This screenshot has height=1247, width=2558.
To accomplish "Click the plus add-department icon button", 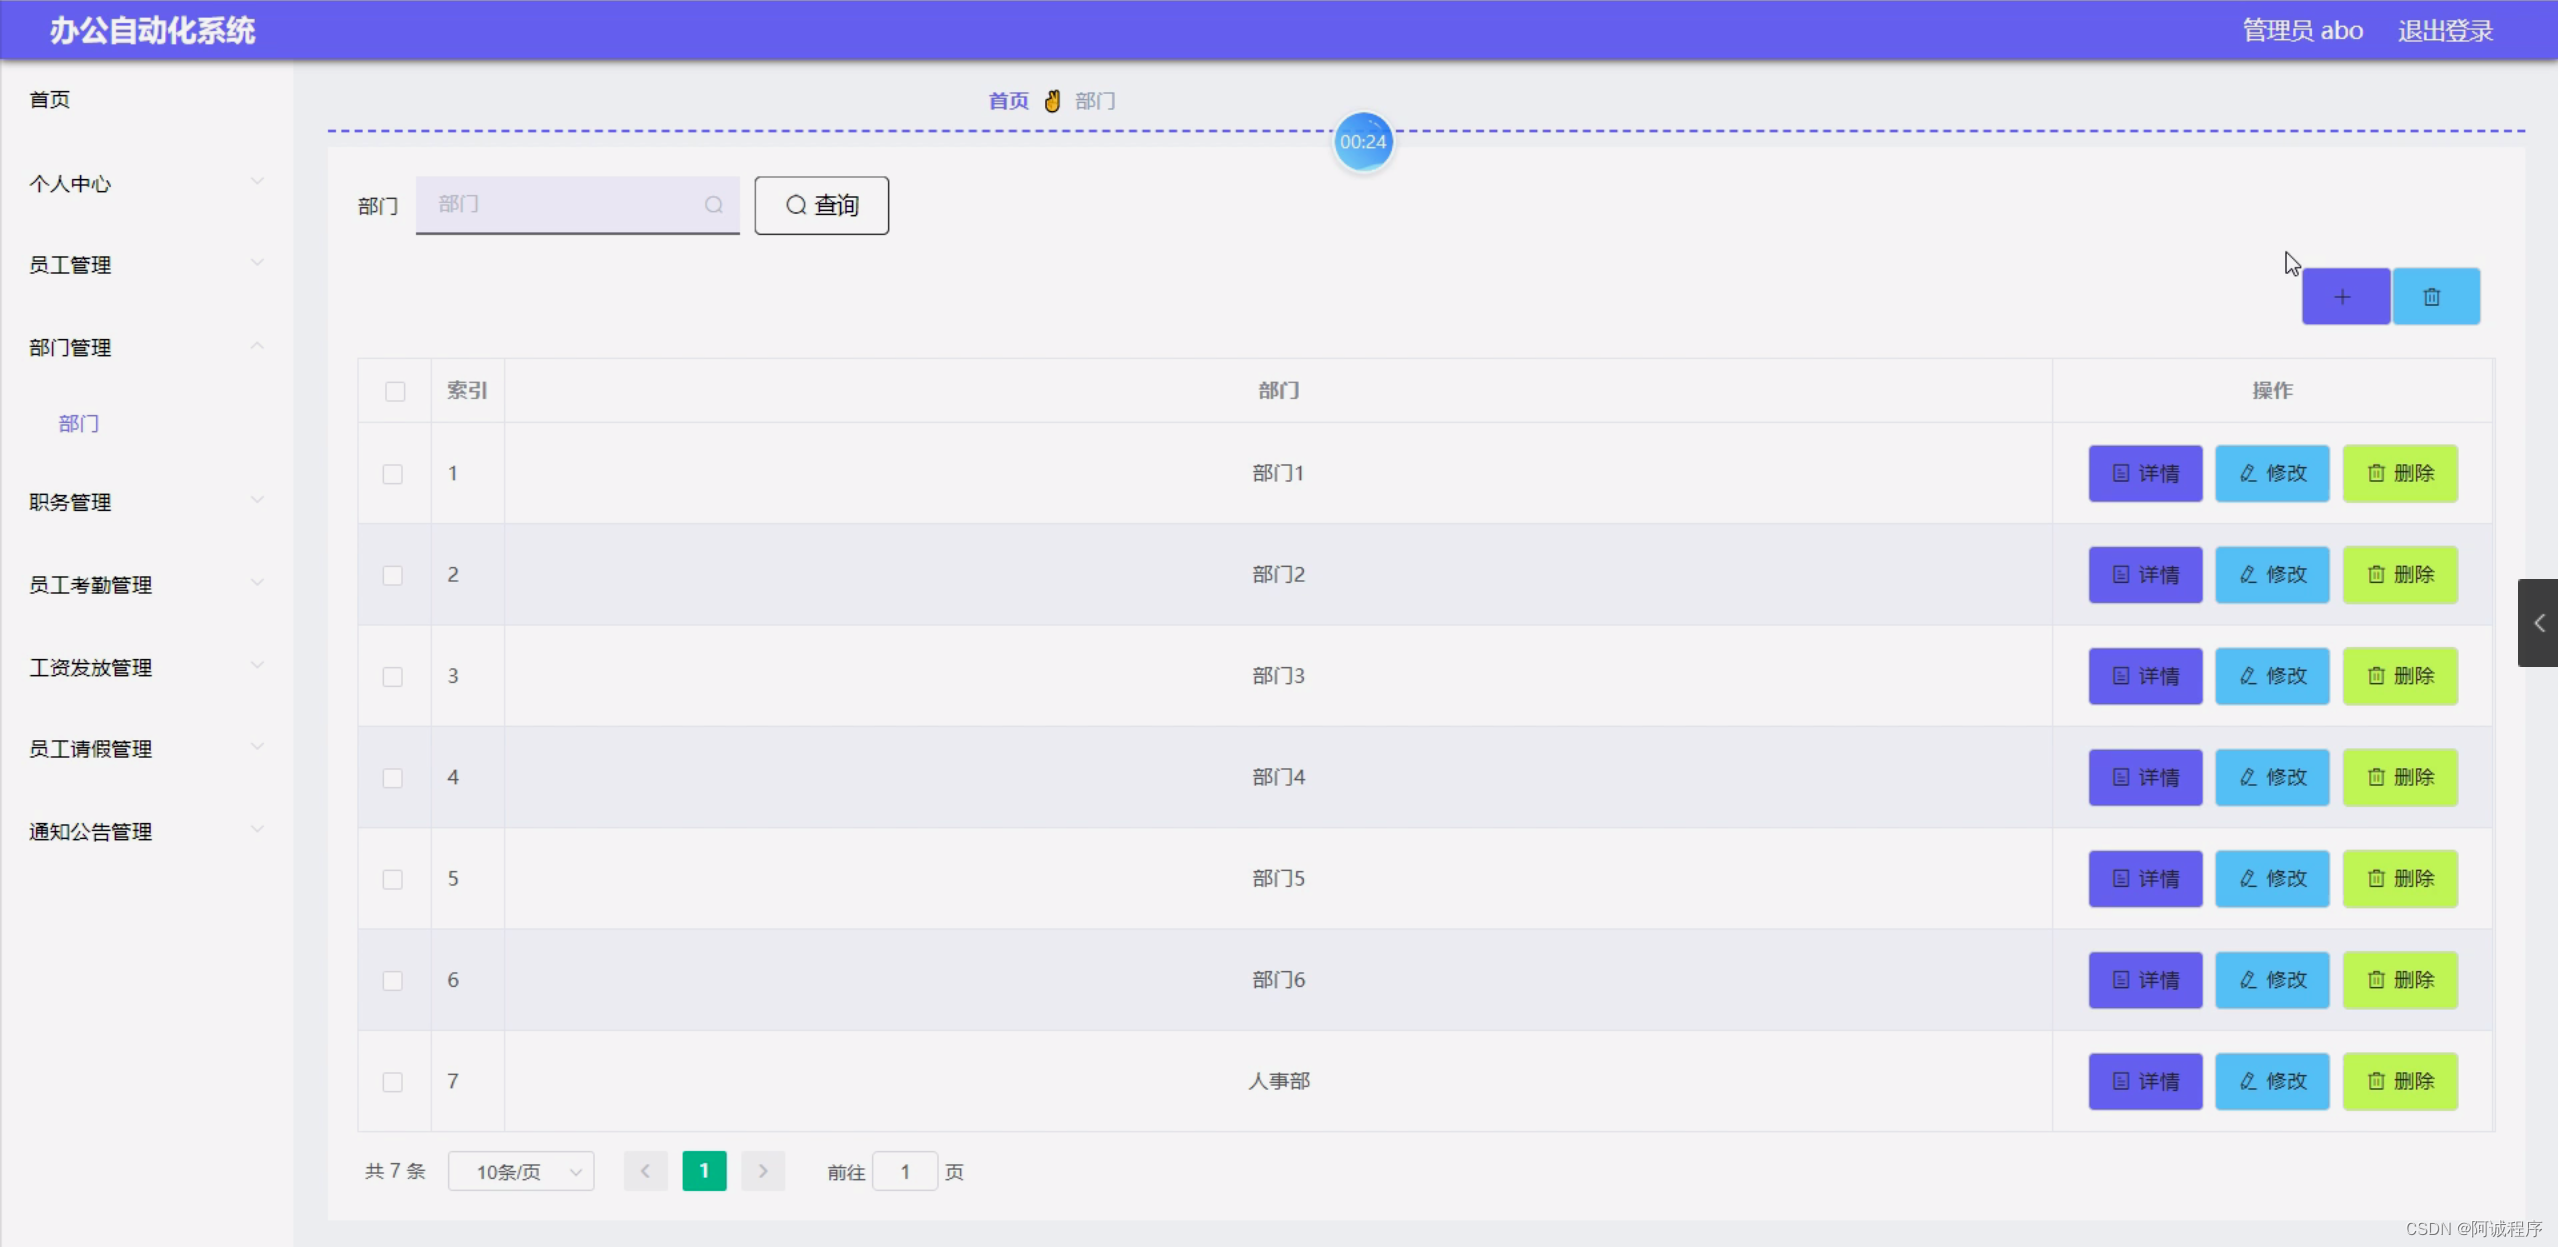I will point(2344,297).
